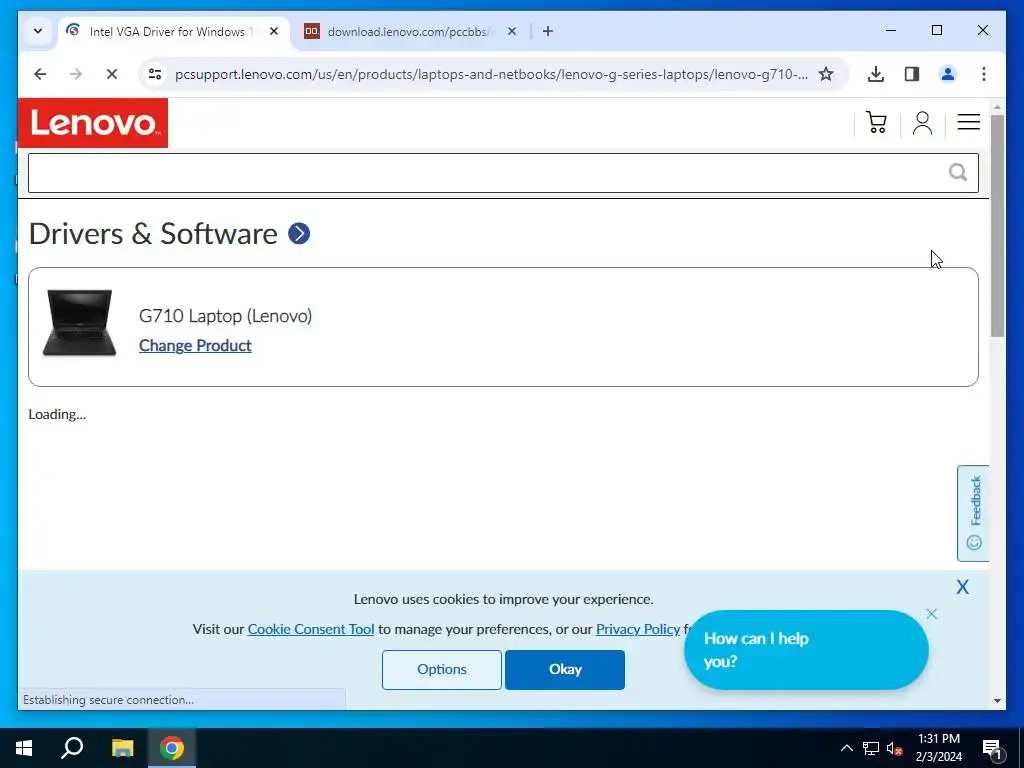This screenshot has height=768, width=1024.
Task: Click the blue arrow next to Drivers & Software
Action: tap(299, 234)
